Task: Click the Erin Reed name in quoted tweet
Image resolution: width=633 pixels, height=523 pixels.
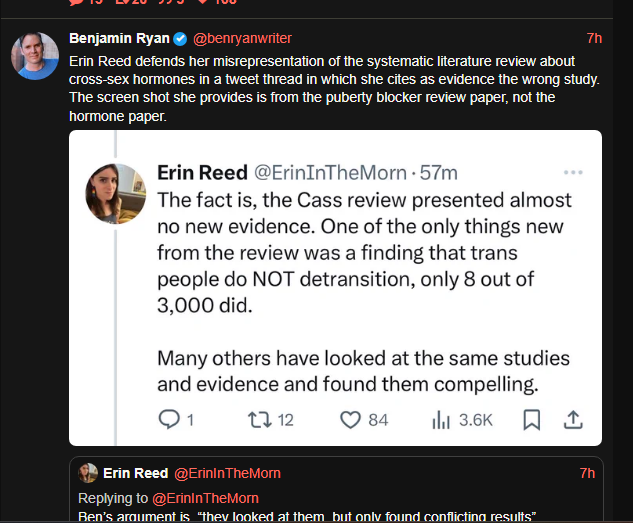Action: pyautogui.click(x=137, y=473)
